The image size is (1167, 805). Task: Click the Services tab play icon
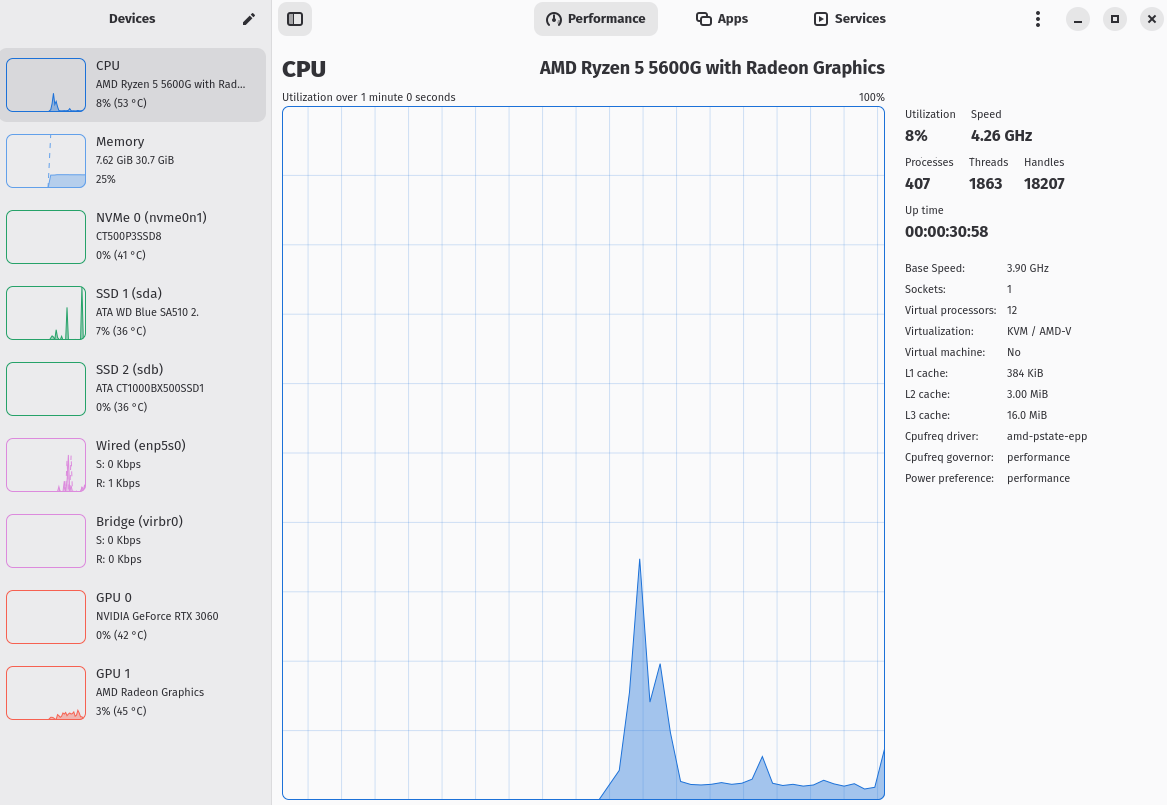click(821, 19)
